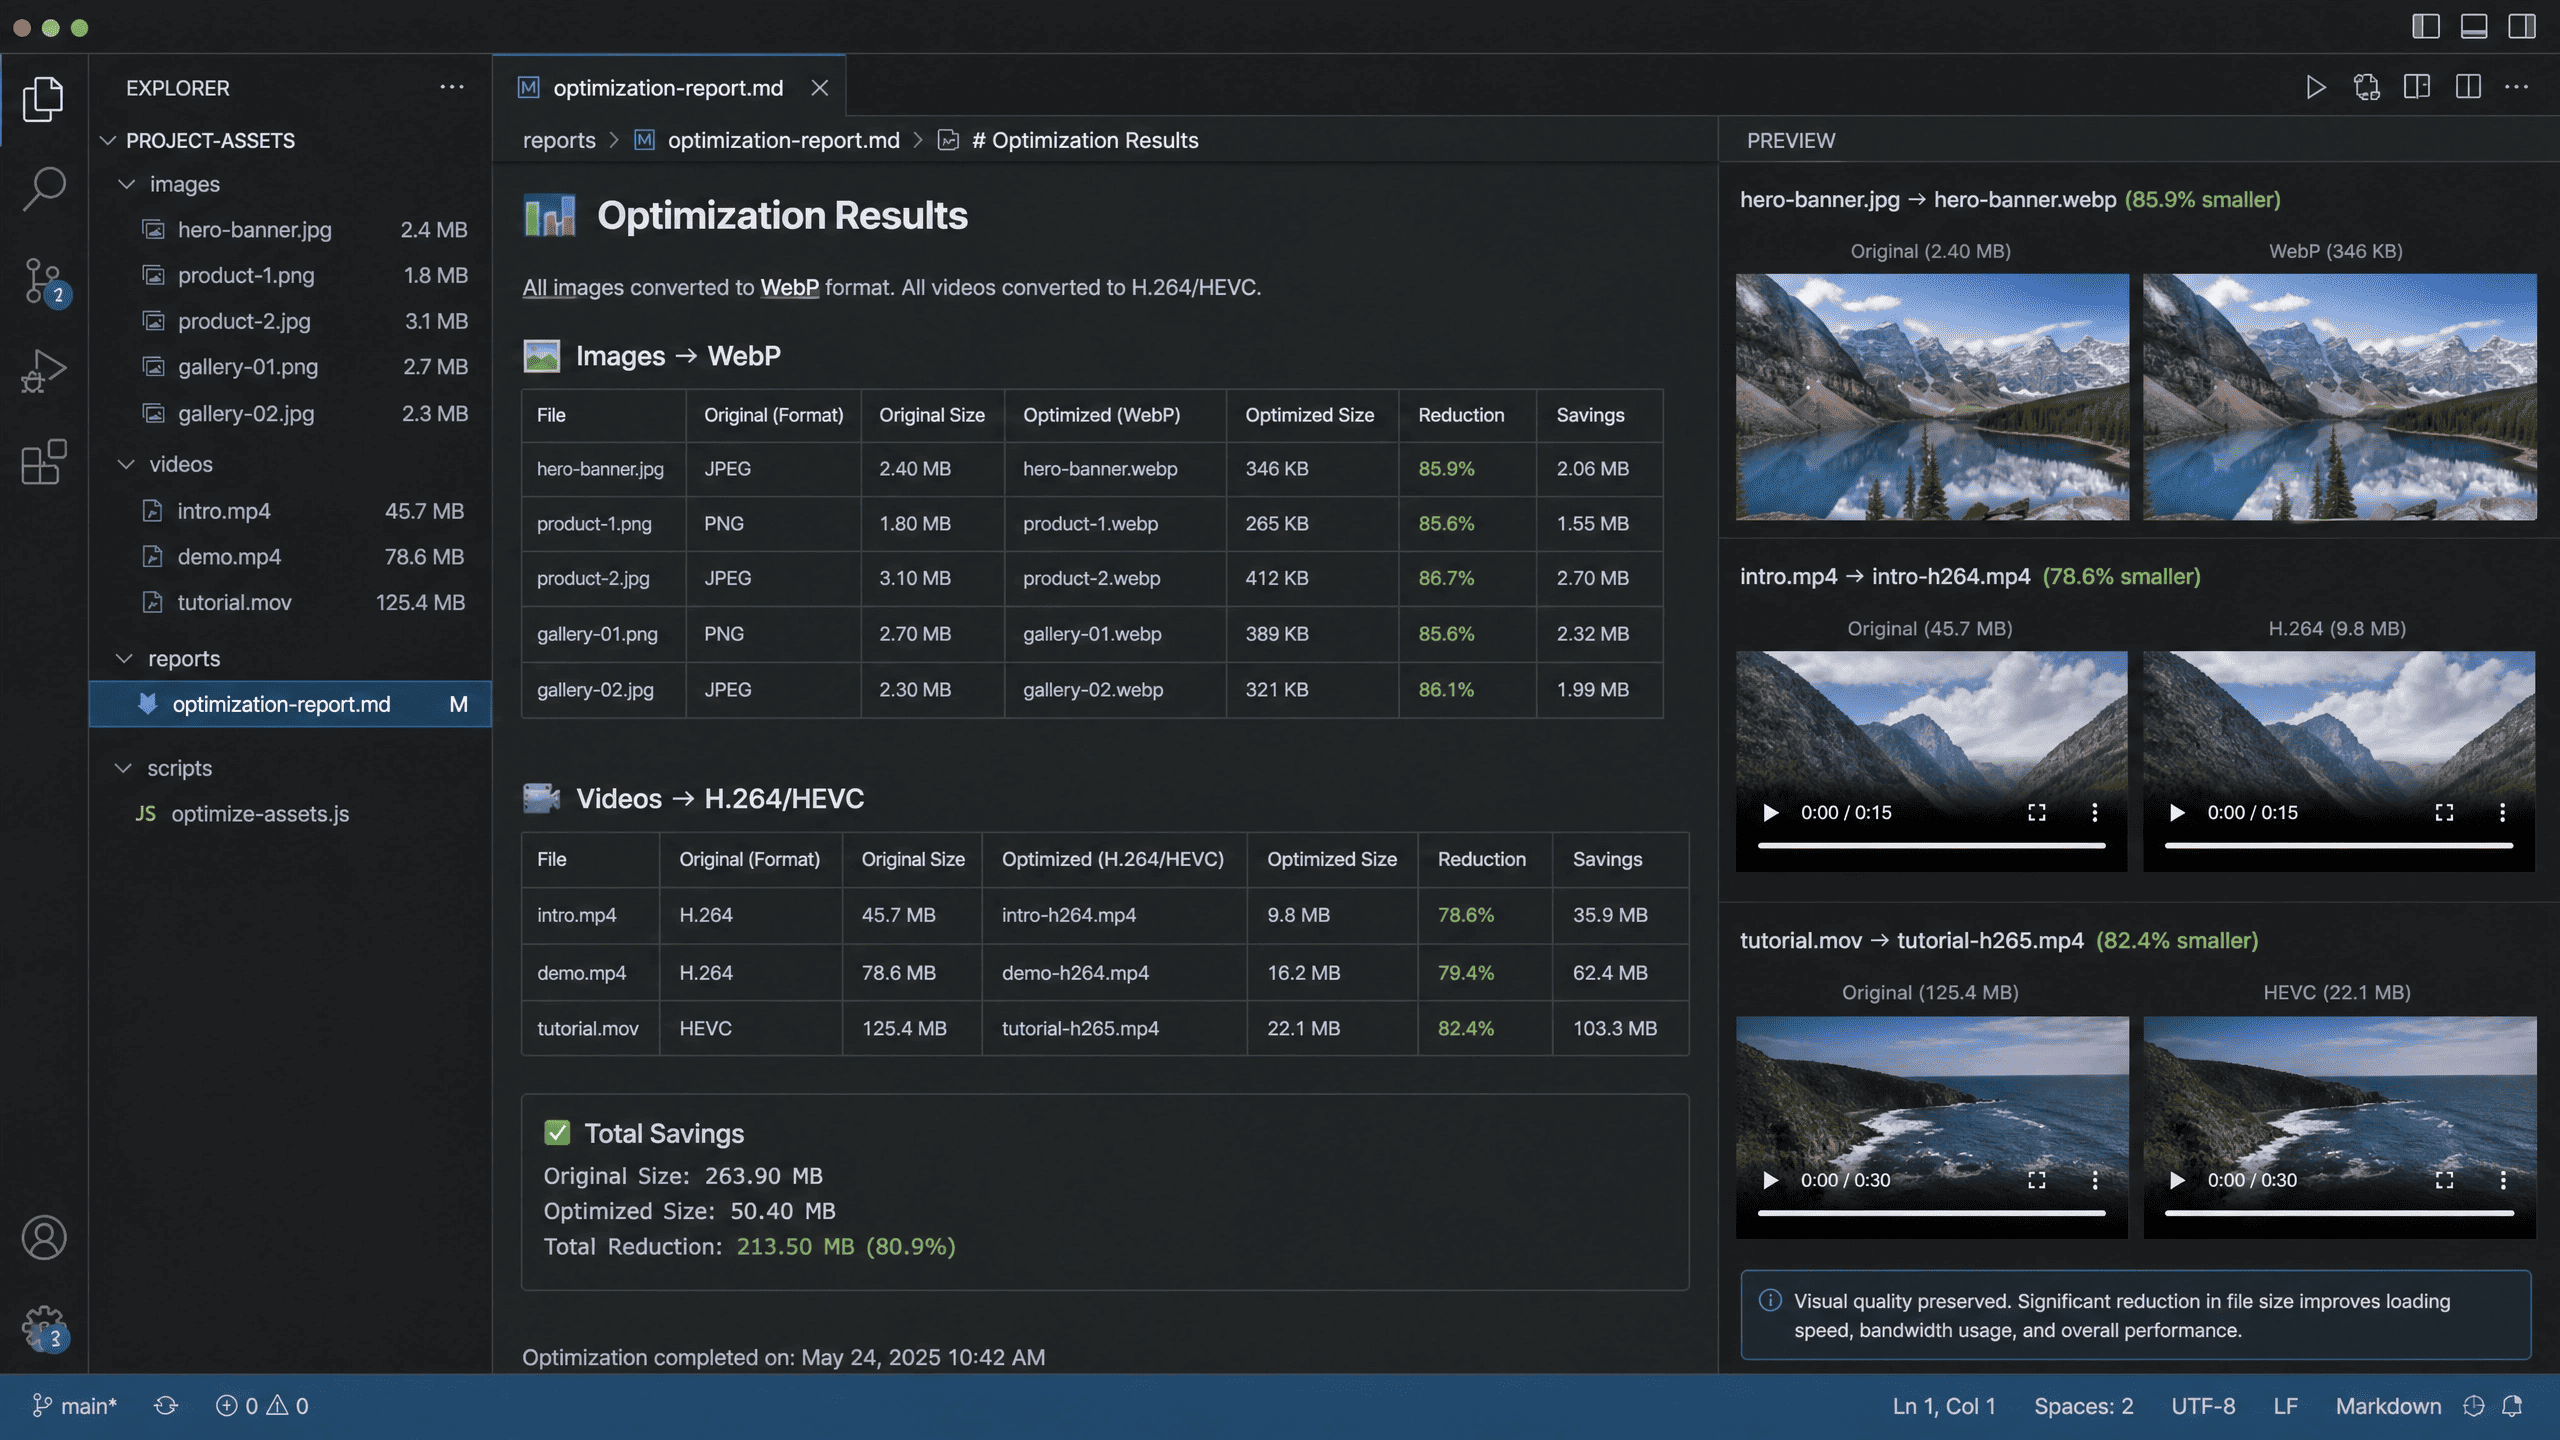
Task: Open the Search view in activity bar
Action: coord(43,188)
